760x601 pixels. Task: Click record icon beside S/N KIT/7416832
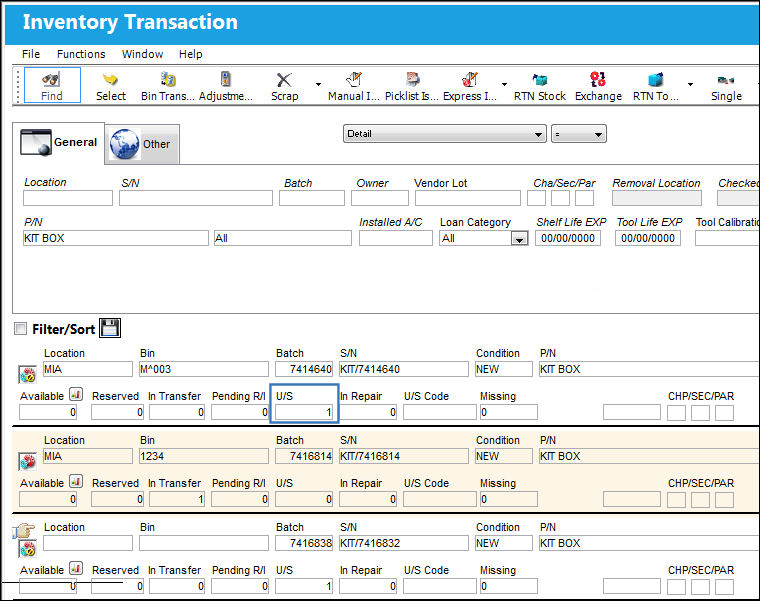(x=28, y=549)
